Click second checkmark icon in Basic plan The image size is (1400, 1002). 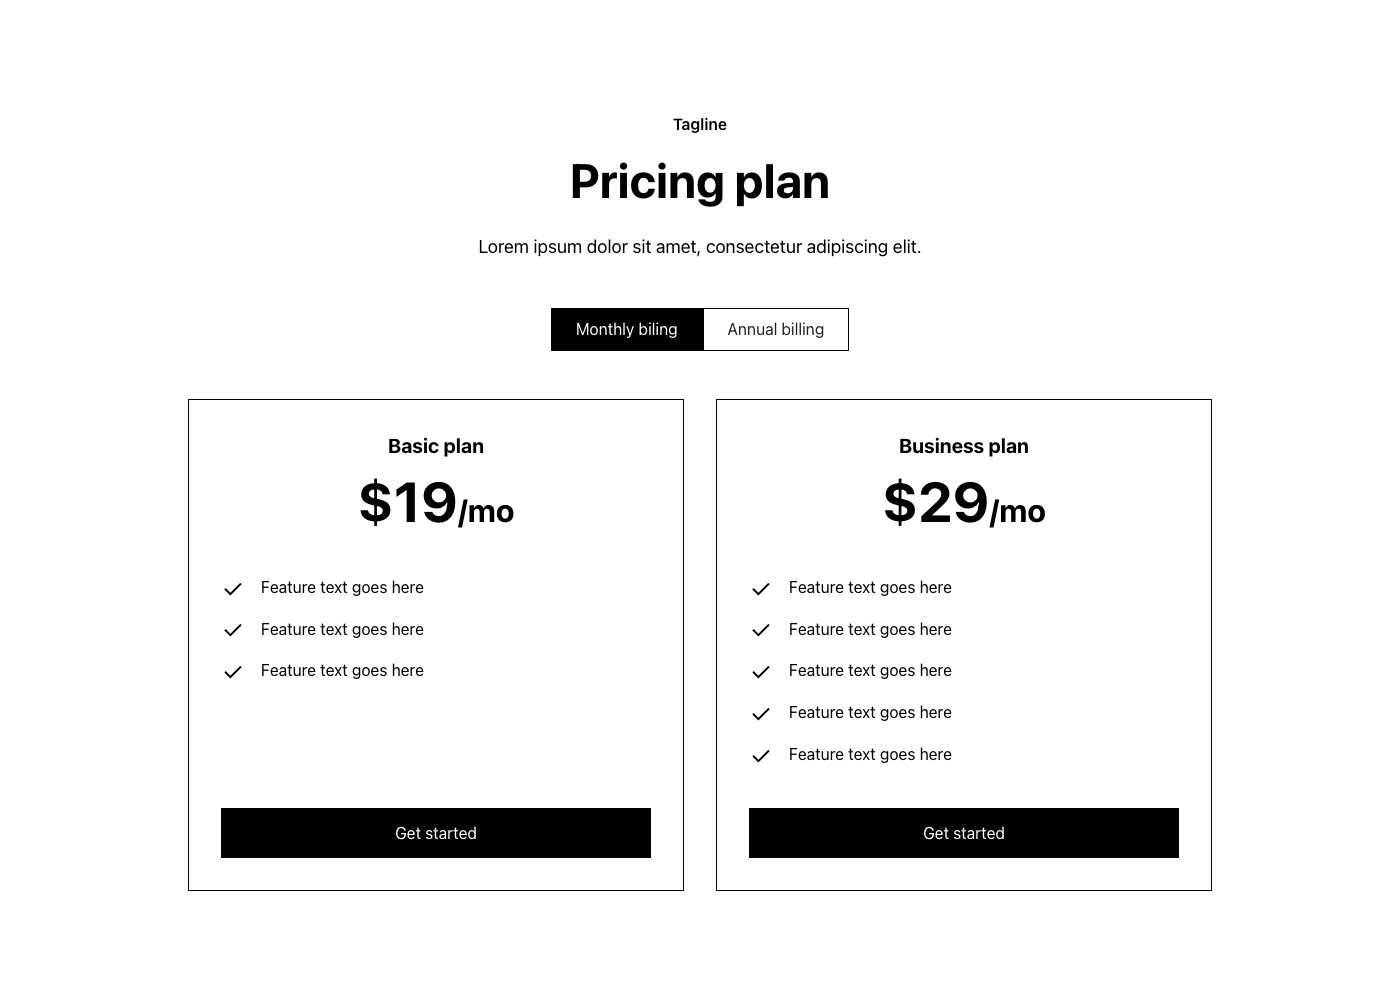233,630
